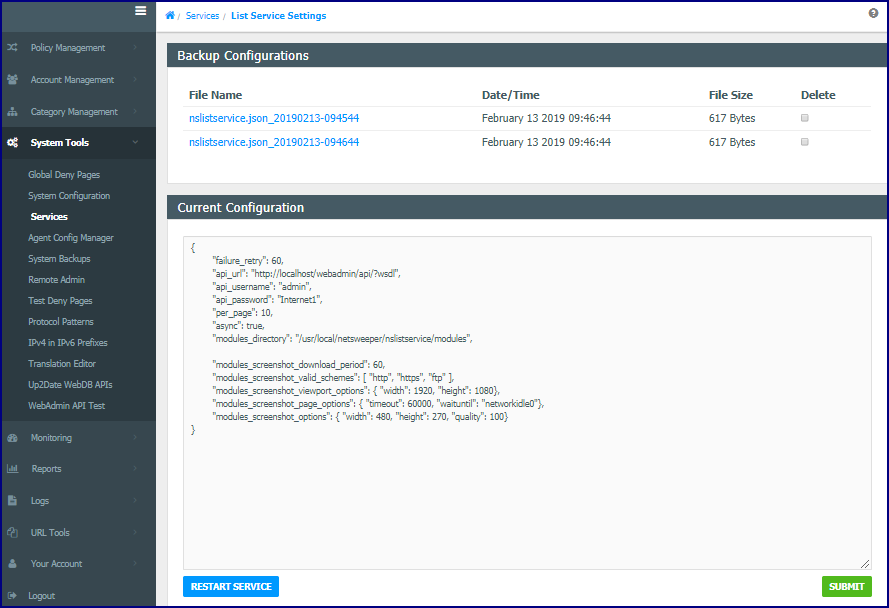Viewport: 889px width, 608px height.
Task: Open IPv4 in IPv6 Prefixes
Action: 67,343
